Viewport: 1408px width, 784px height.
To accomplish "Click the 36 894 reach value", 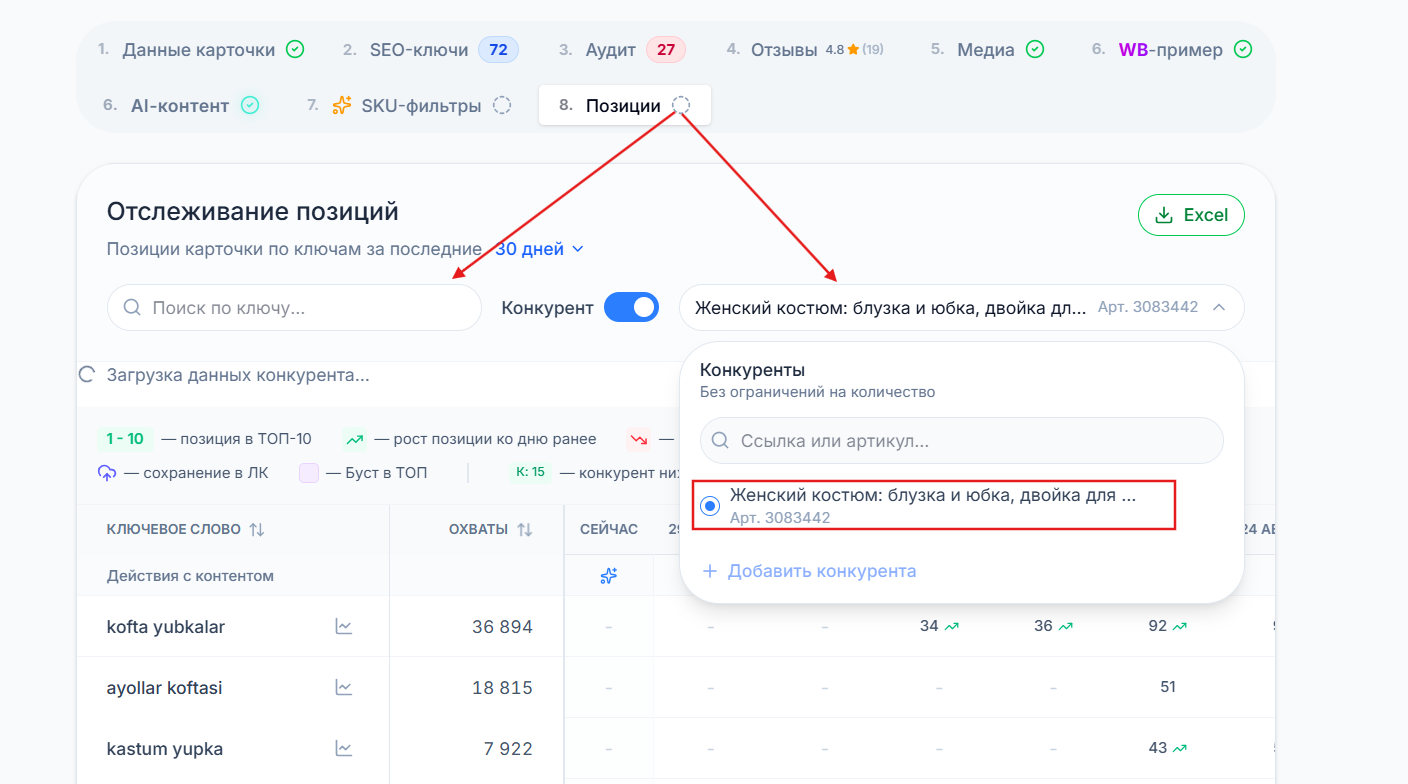I will (502, 627).
